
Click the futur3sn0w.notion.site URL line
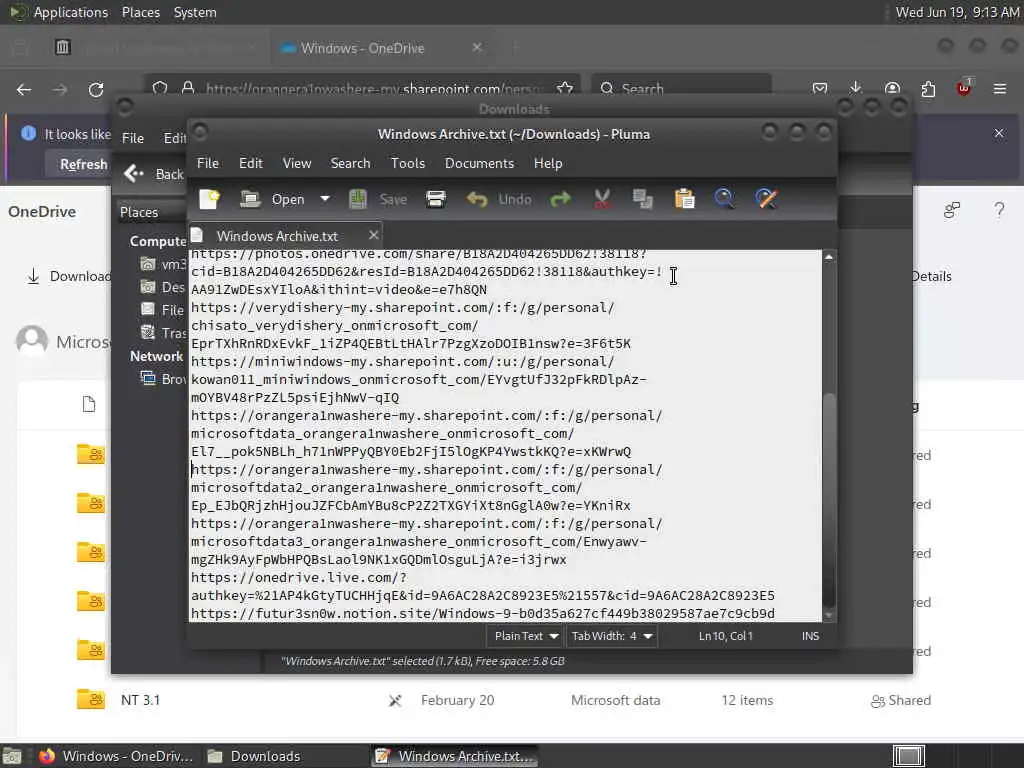pyautogui.click(x=483, y=613)
